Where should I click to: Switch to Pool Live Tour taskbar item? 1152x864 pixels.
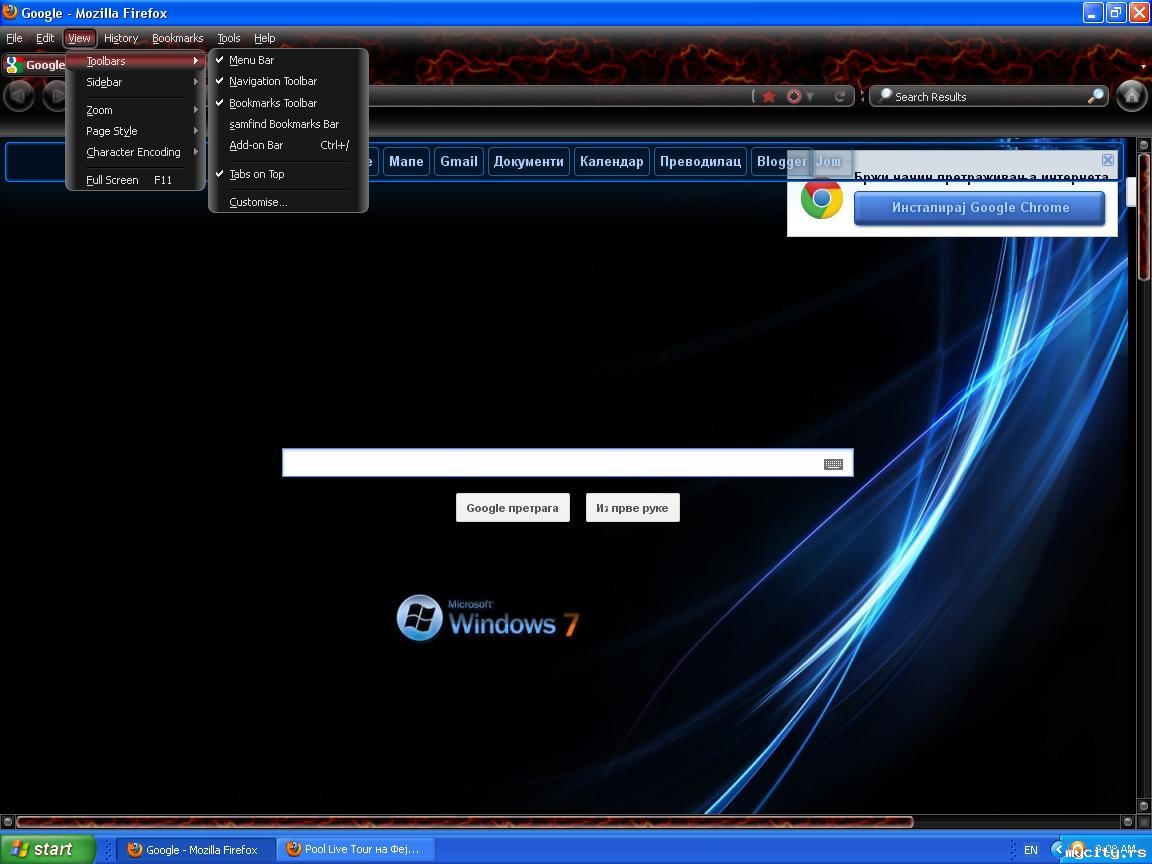point(356,849)
